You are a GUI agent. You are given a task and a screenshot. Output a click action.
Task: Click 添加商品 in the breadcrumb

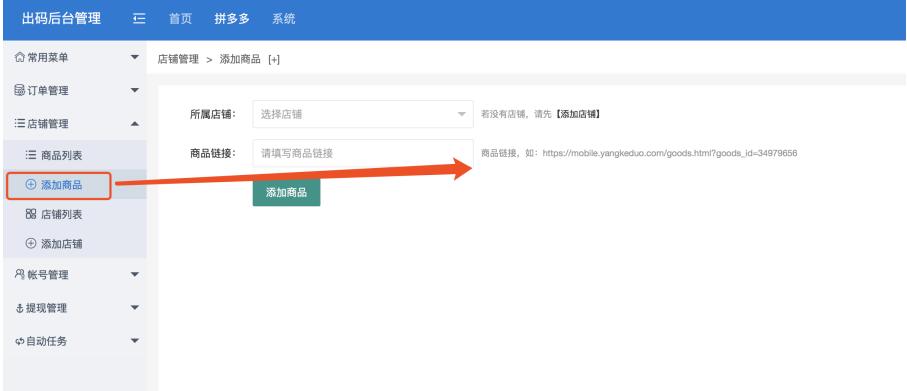pos(240,59)
